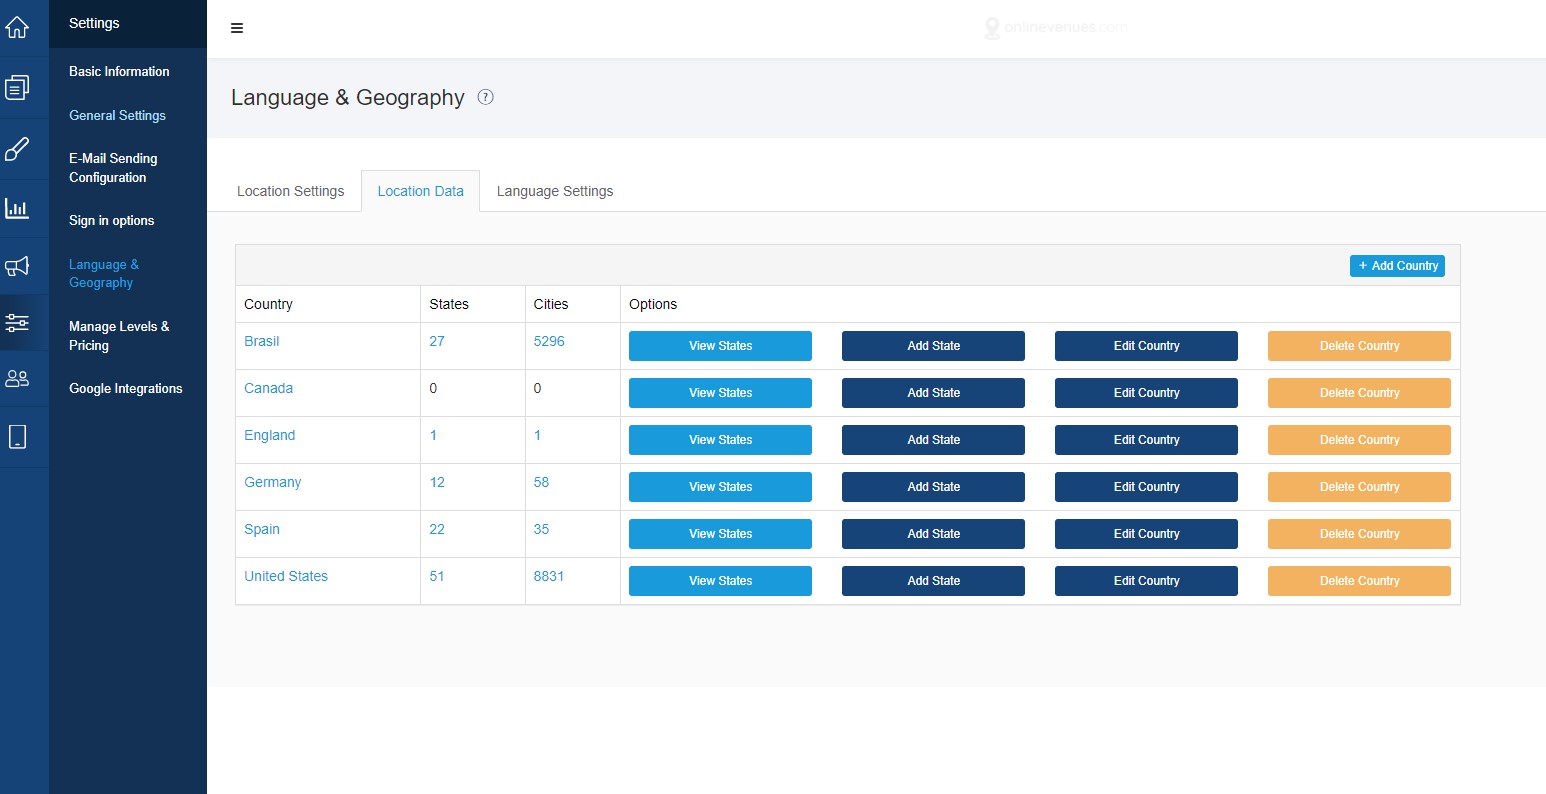Viewport: 1546px width, 794px height.
Task: Add a state to Spain
Action: coord(933,534)
